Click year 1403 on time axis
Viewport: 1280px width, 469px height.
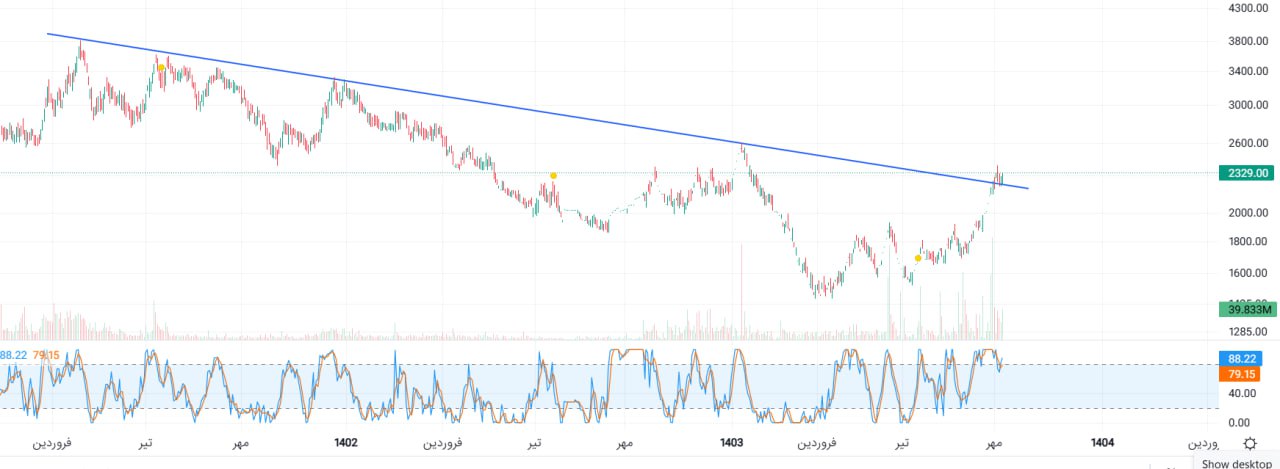[x=731, y=442]
